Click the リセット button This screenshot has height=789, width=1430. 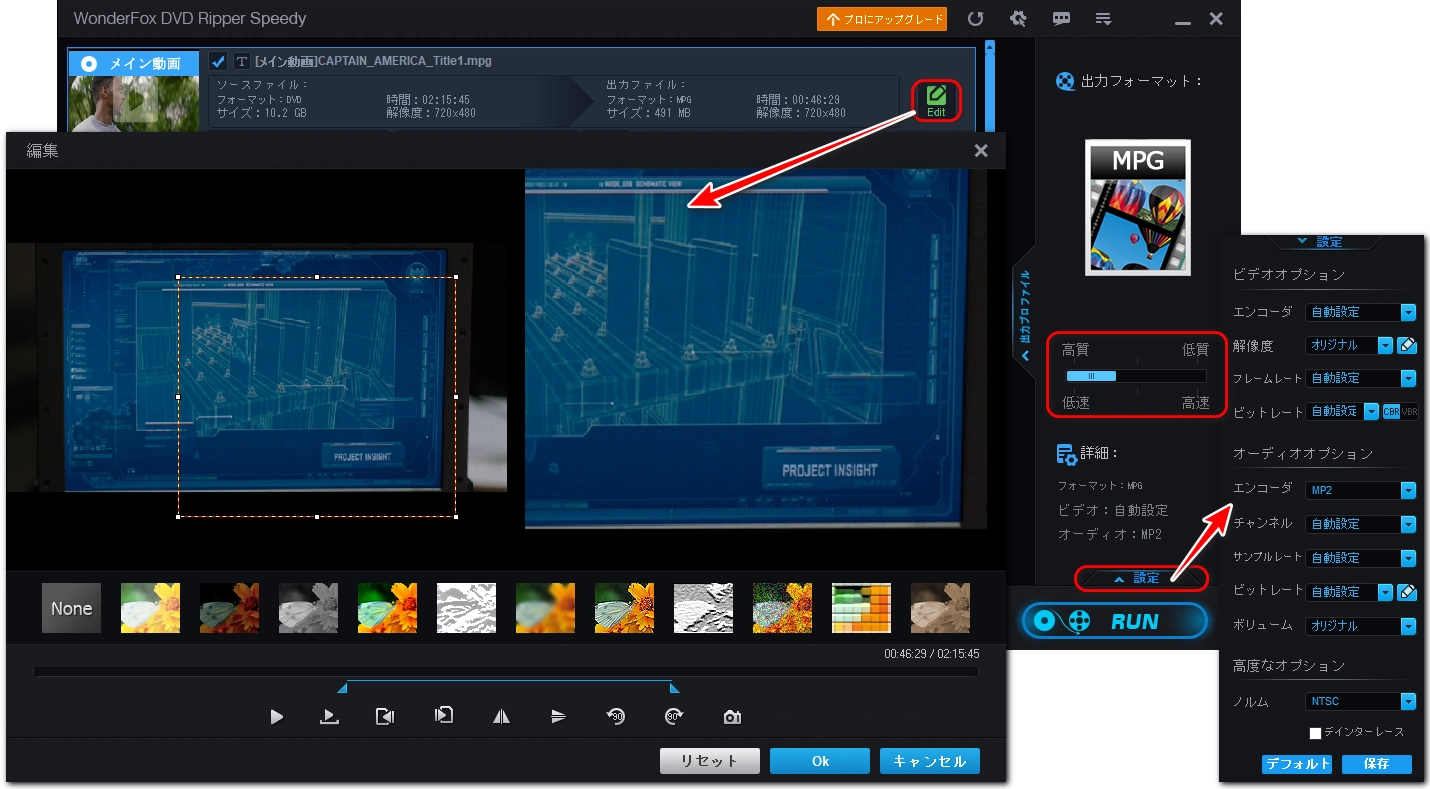tap(709, 761)
